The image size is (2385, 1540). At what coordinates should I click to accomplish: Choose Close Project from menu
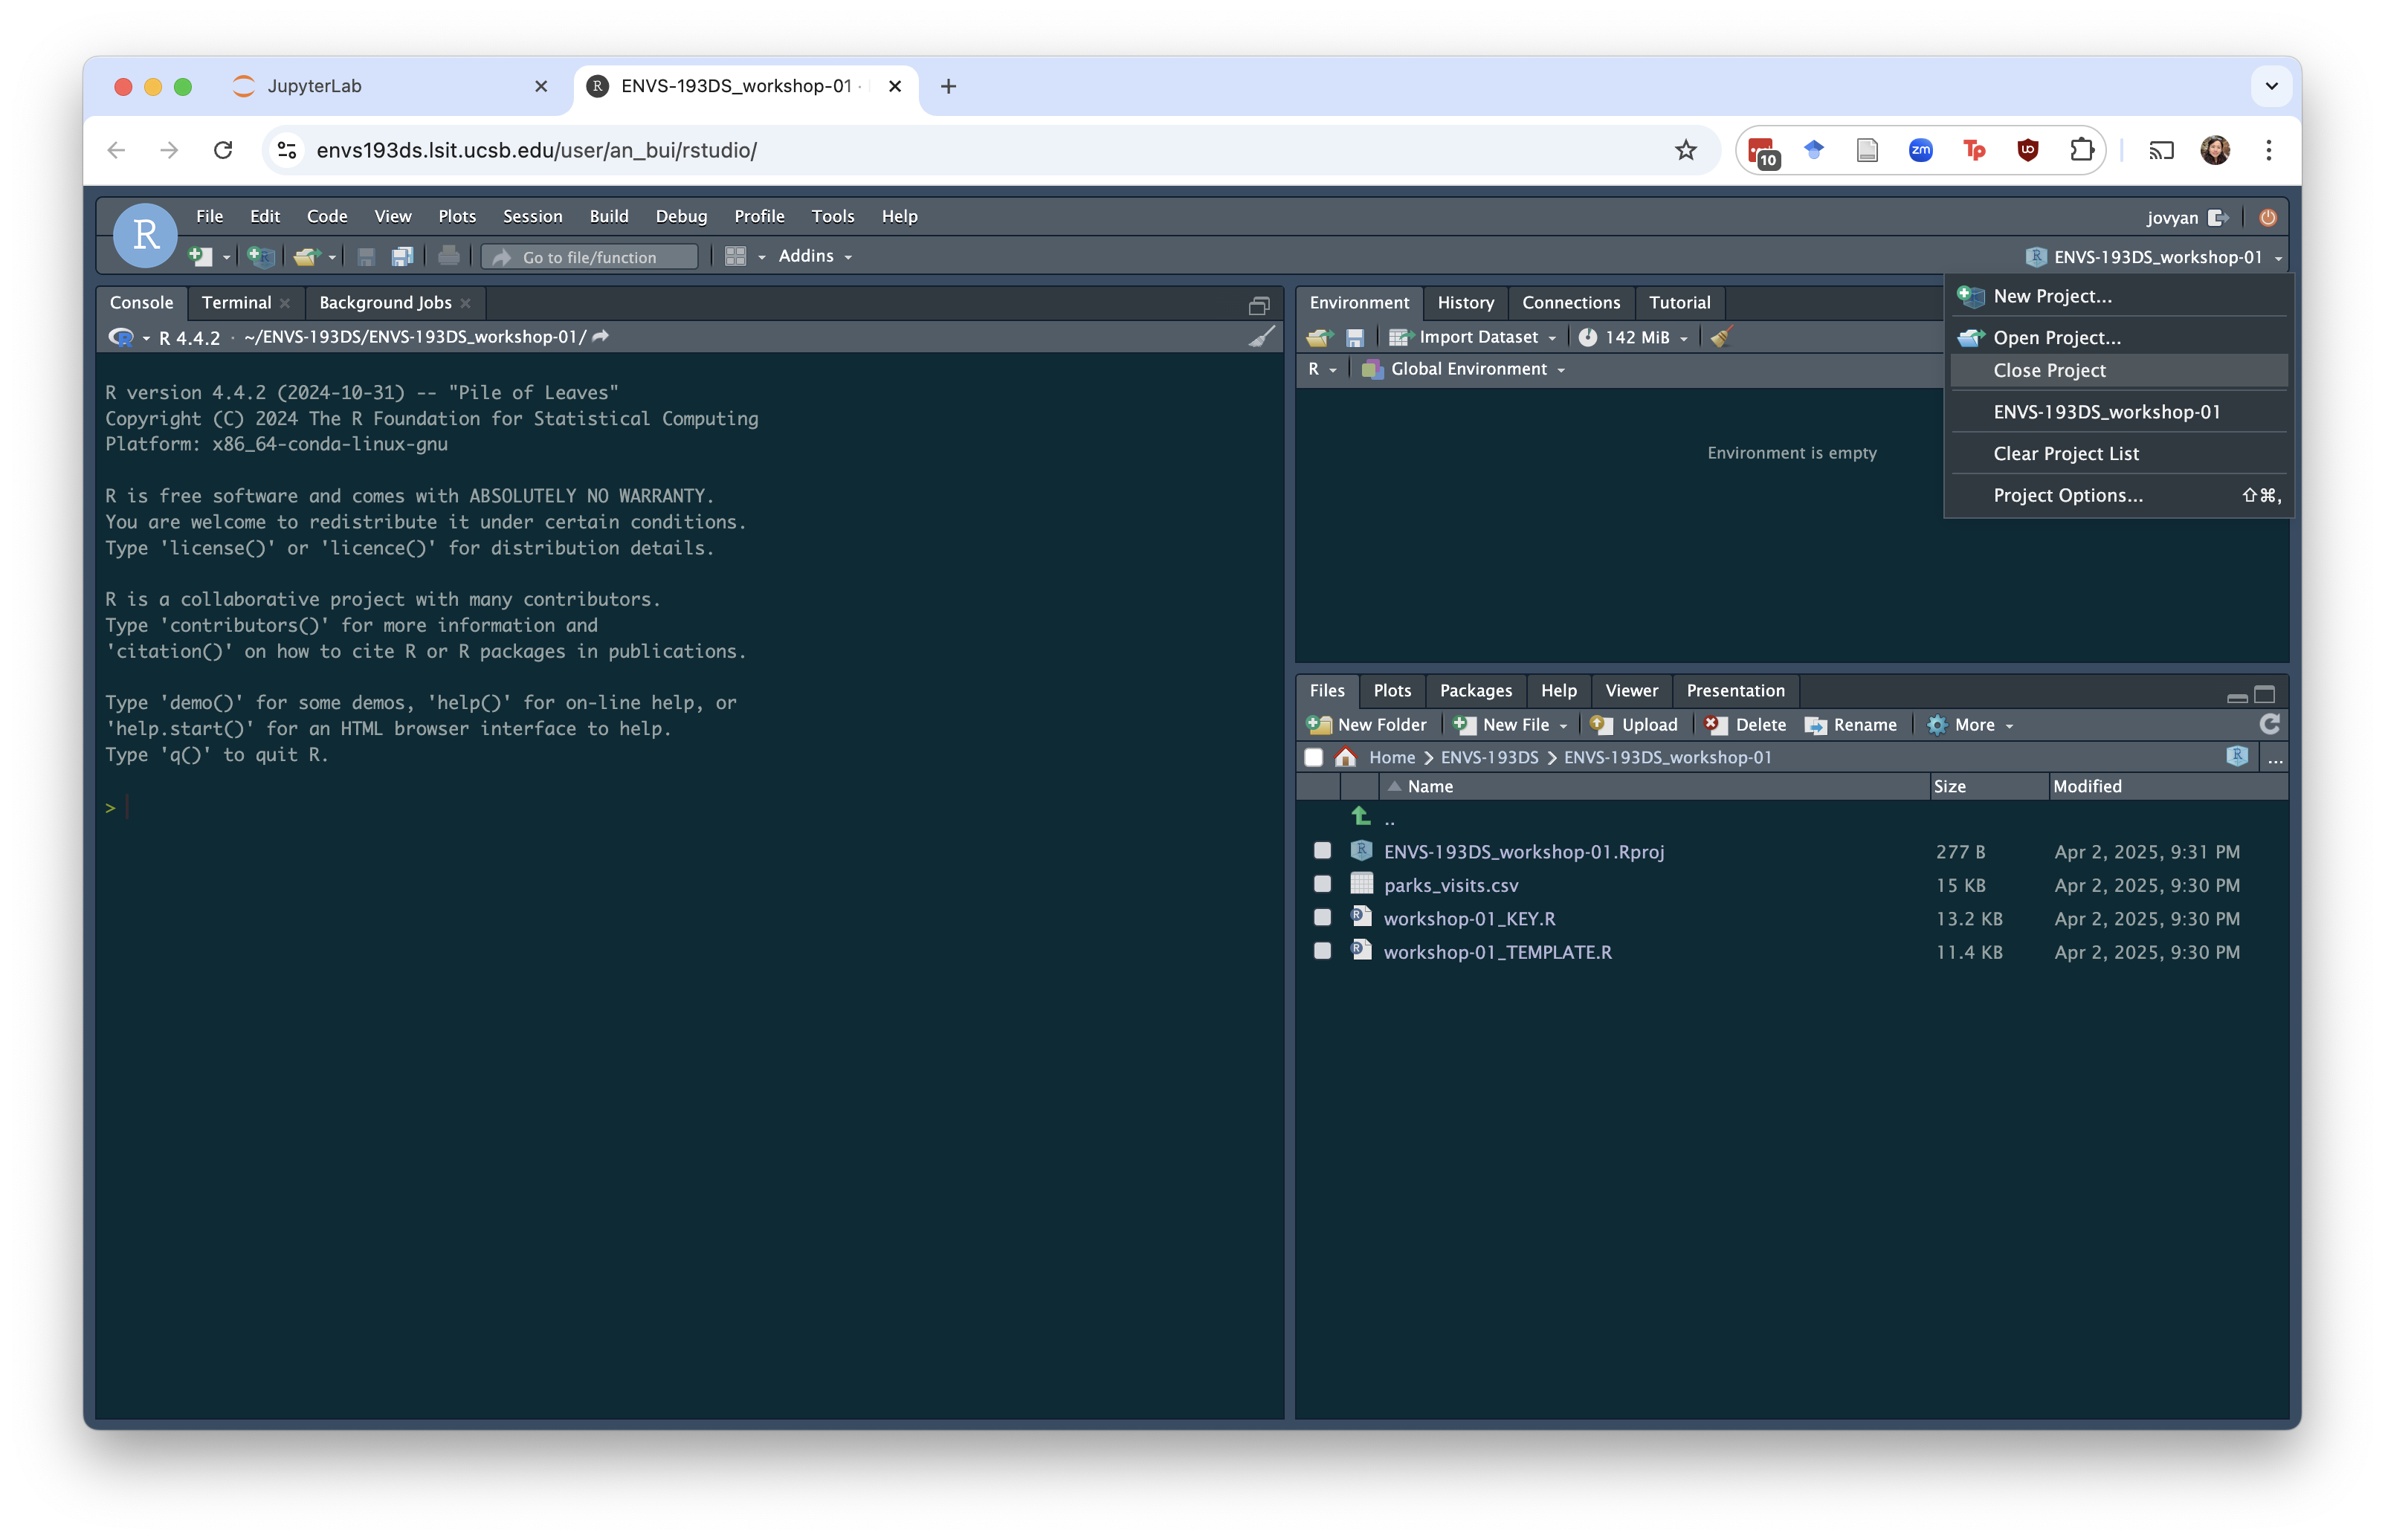coord(2049,370)
